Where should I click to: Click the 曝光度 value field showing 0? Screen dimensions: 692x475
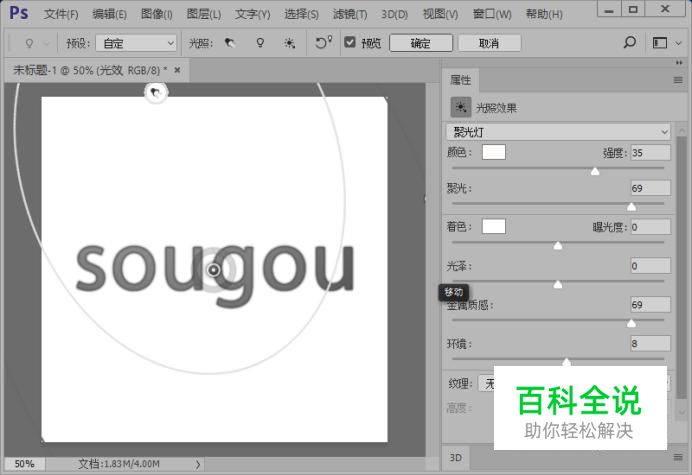[651, 227]
